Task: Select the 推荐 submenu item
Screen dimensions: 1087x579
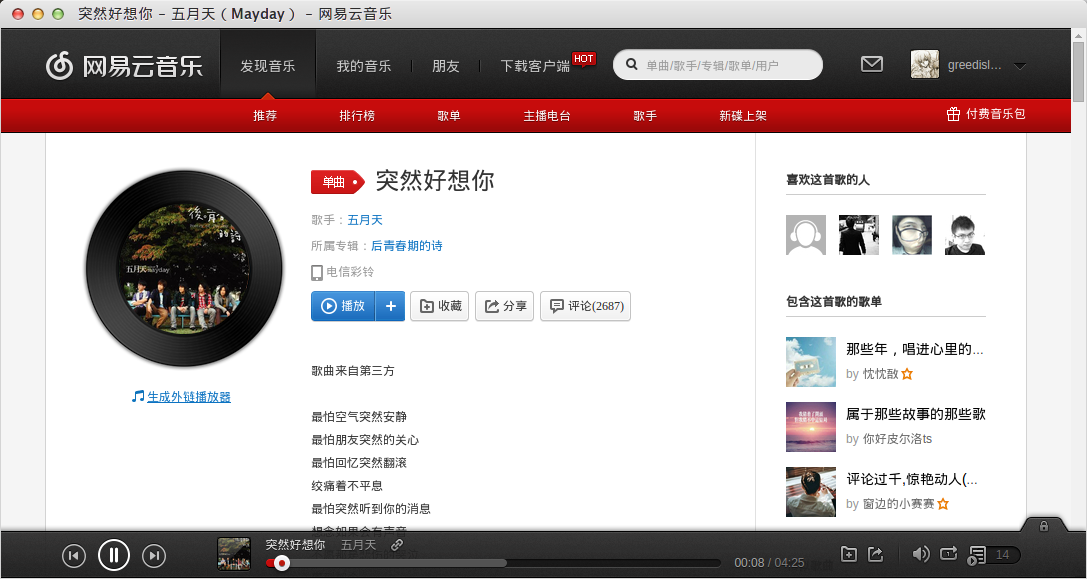Action: coord(265,116)
